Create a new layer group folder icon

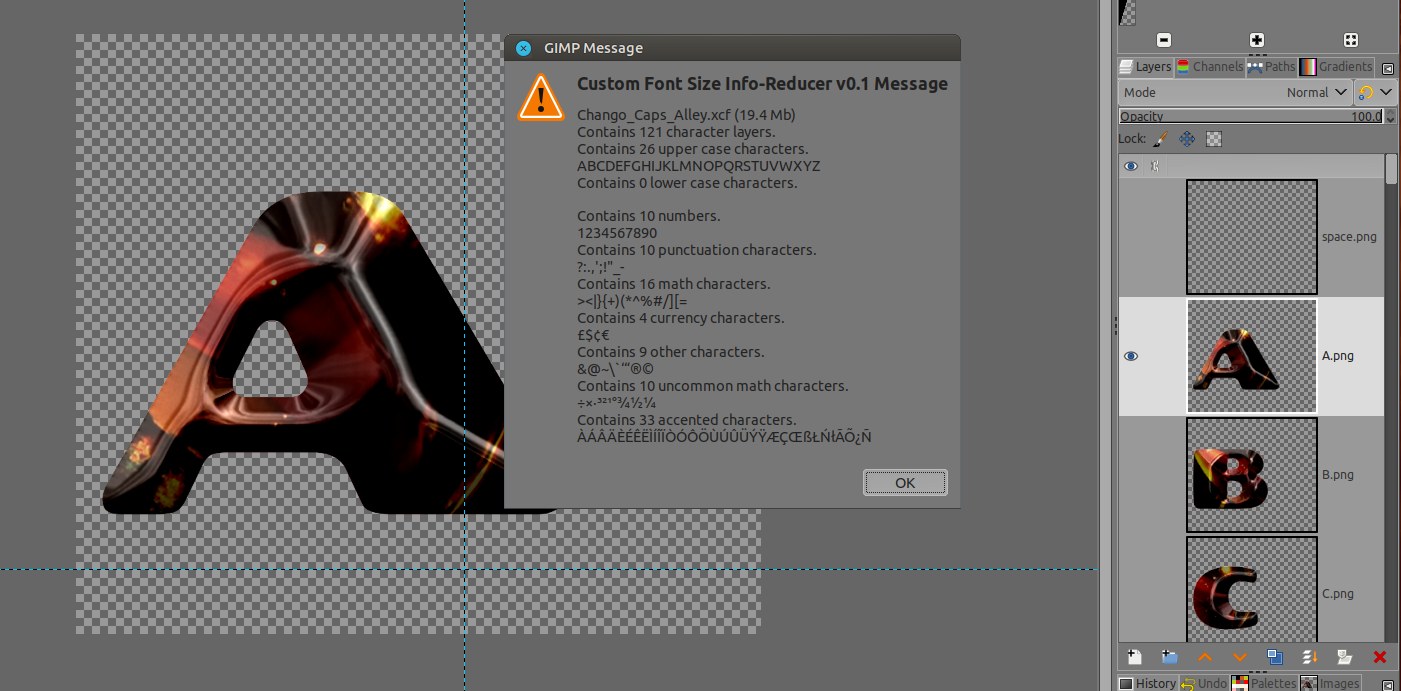1169,657
